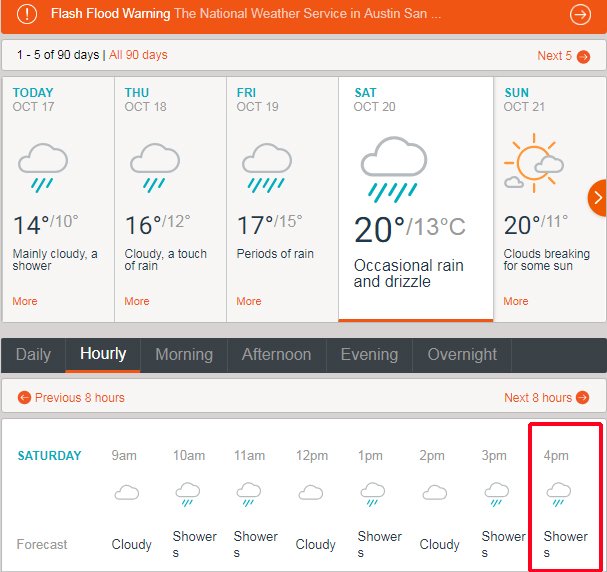Switch to the Daily tab
The image size is (607, 572).
(33, 355)
